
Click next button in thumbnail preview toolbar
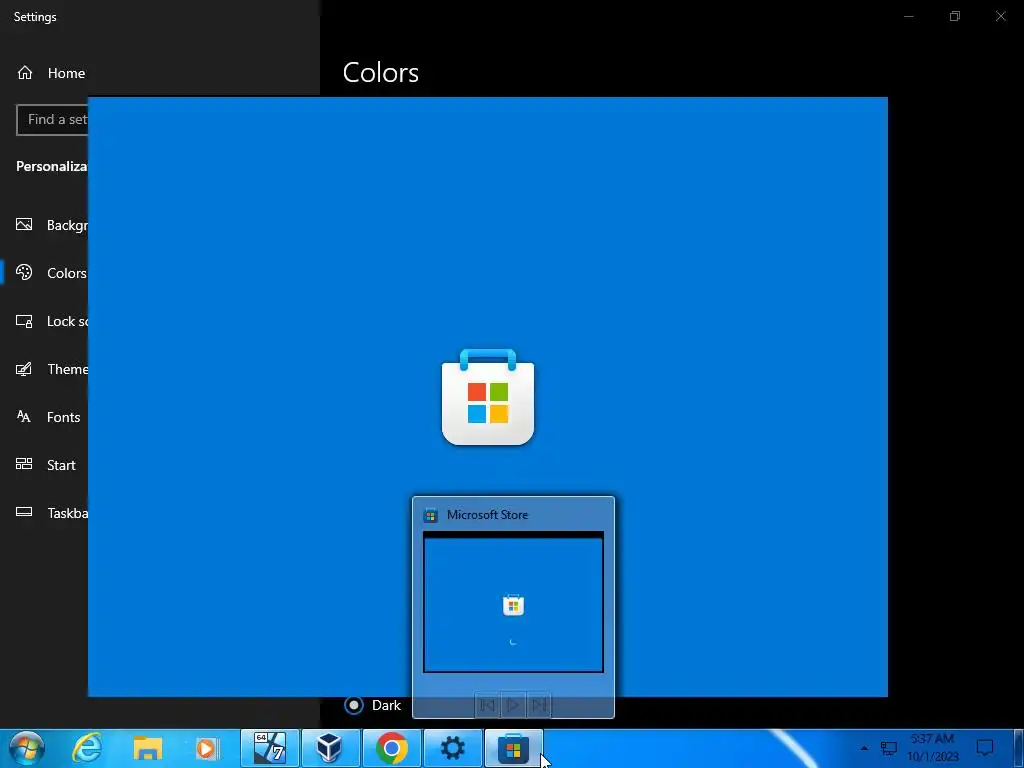click(x=539, y=705)
